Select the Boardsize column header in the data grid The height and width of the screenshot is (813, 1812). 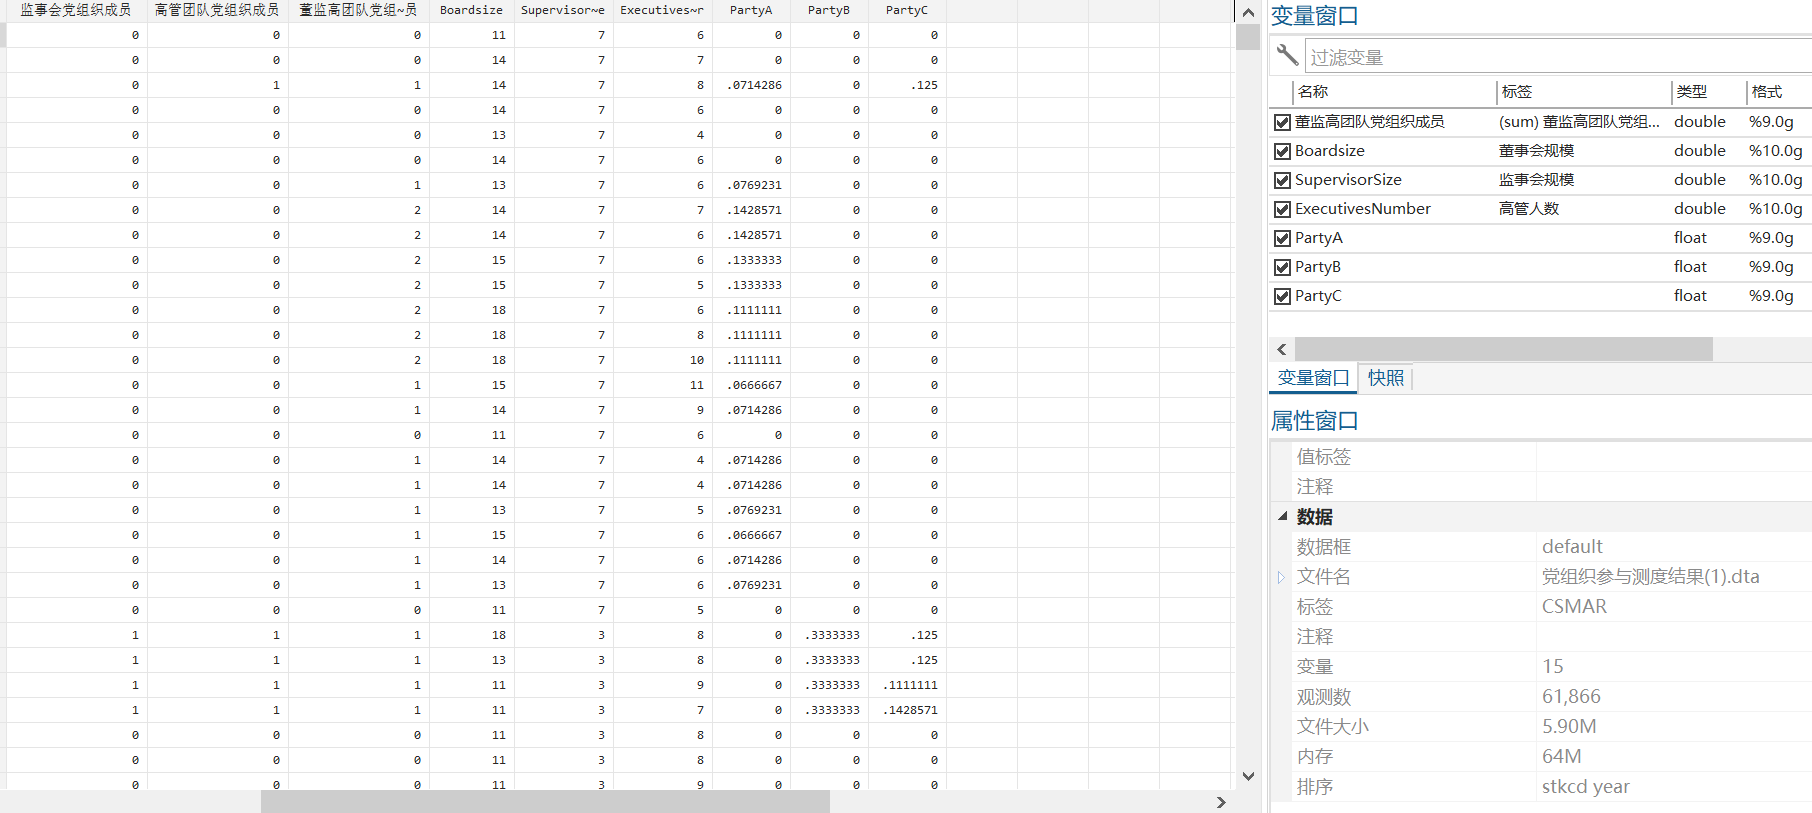click(x=471, y=10)
